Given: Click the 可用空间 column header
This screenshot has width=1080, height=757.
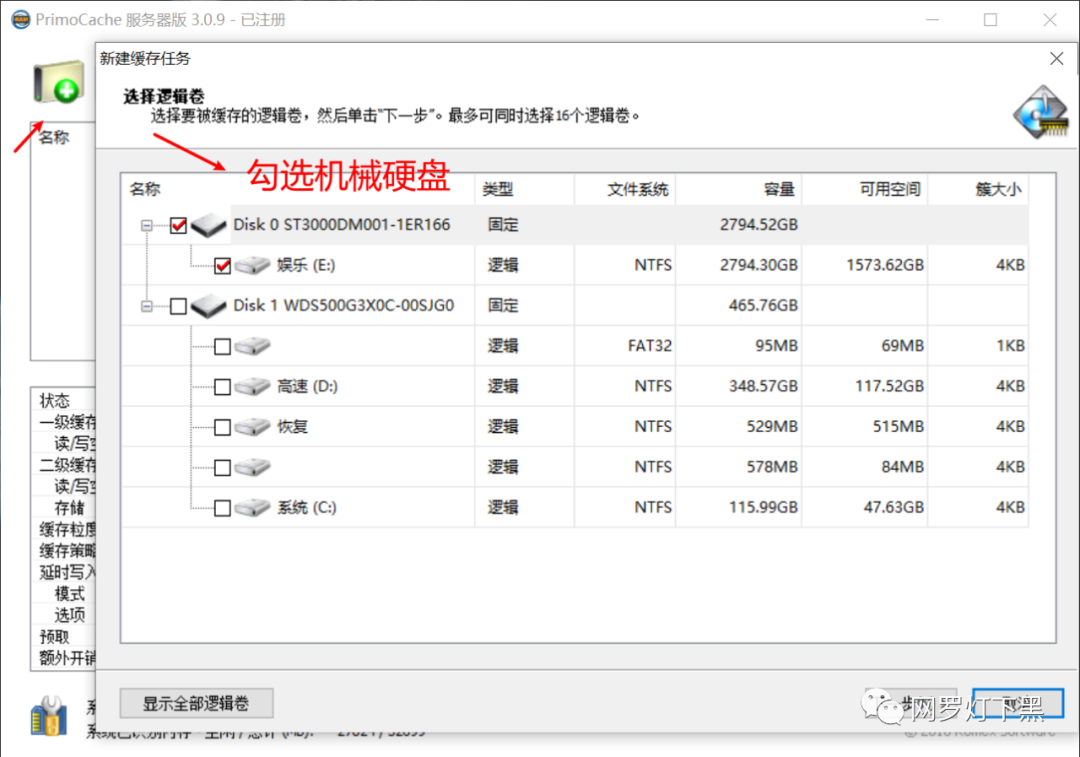Looking at the screenshot, I should 864,189.
